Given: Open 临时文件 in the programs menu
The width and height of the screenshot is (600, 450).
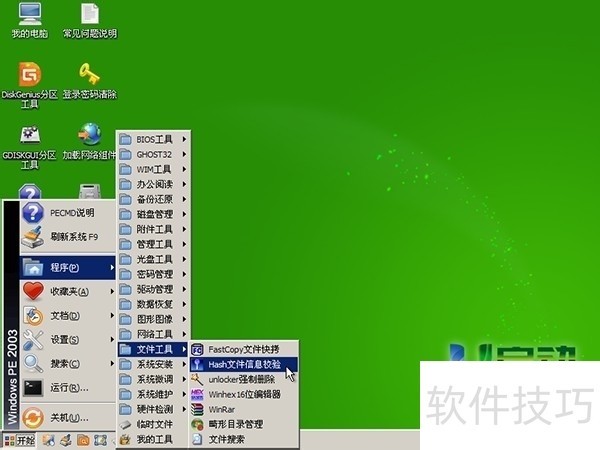Looking at the screenshot, I should [153, 424].
